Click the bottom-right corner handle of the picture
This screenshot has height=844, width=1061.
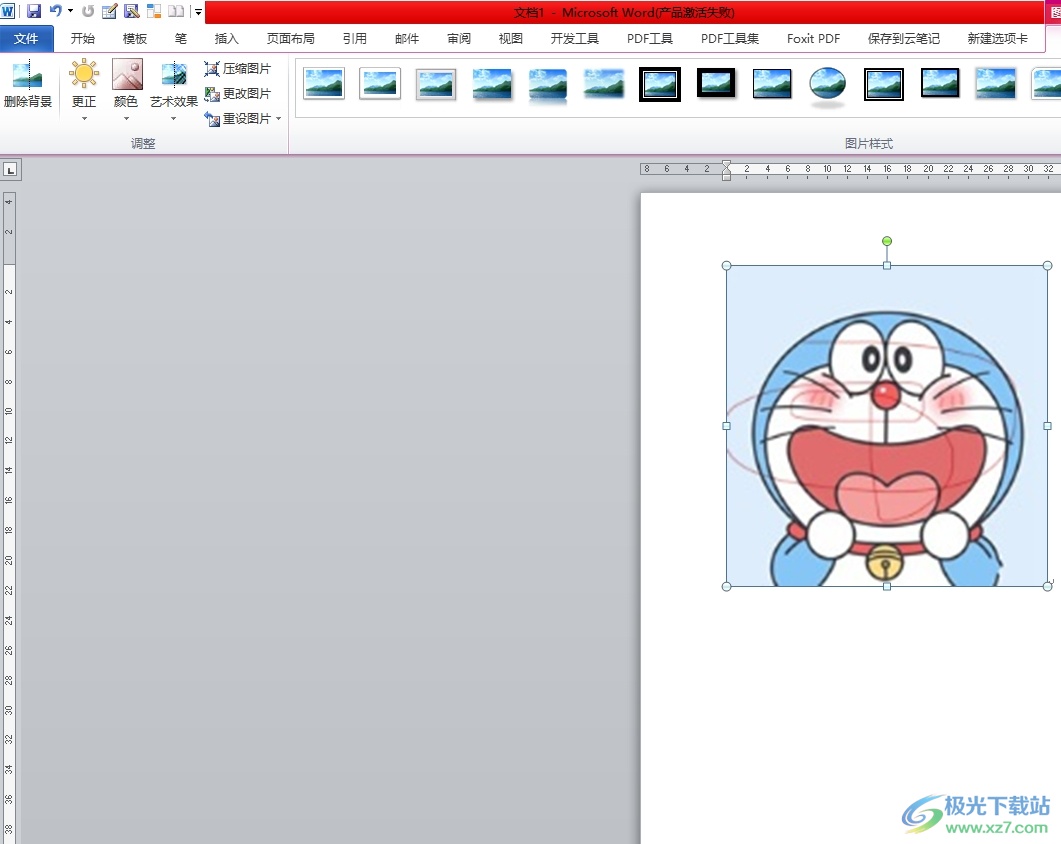tap(1047, 587)
